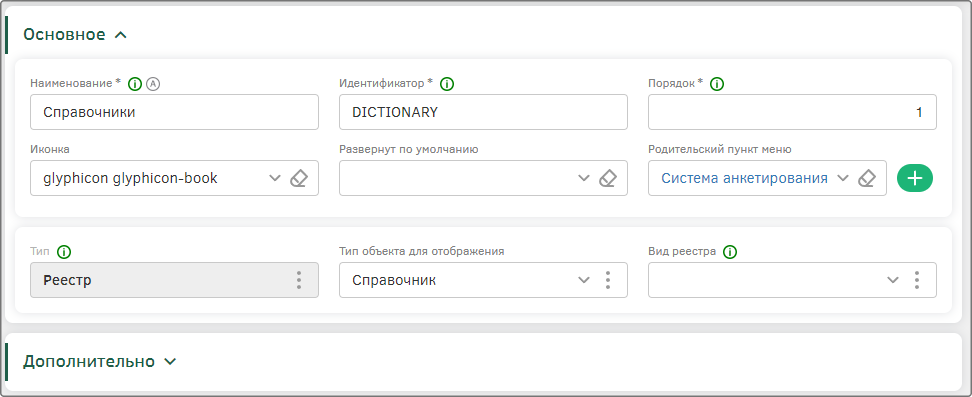This screenshot has width=972, height=397.
Task: Click the Реестр value in Тип
Action: point(67,280)
